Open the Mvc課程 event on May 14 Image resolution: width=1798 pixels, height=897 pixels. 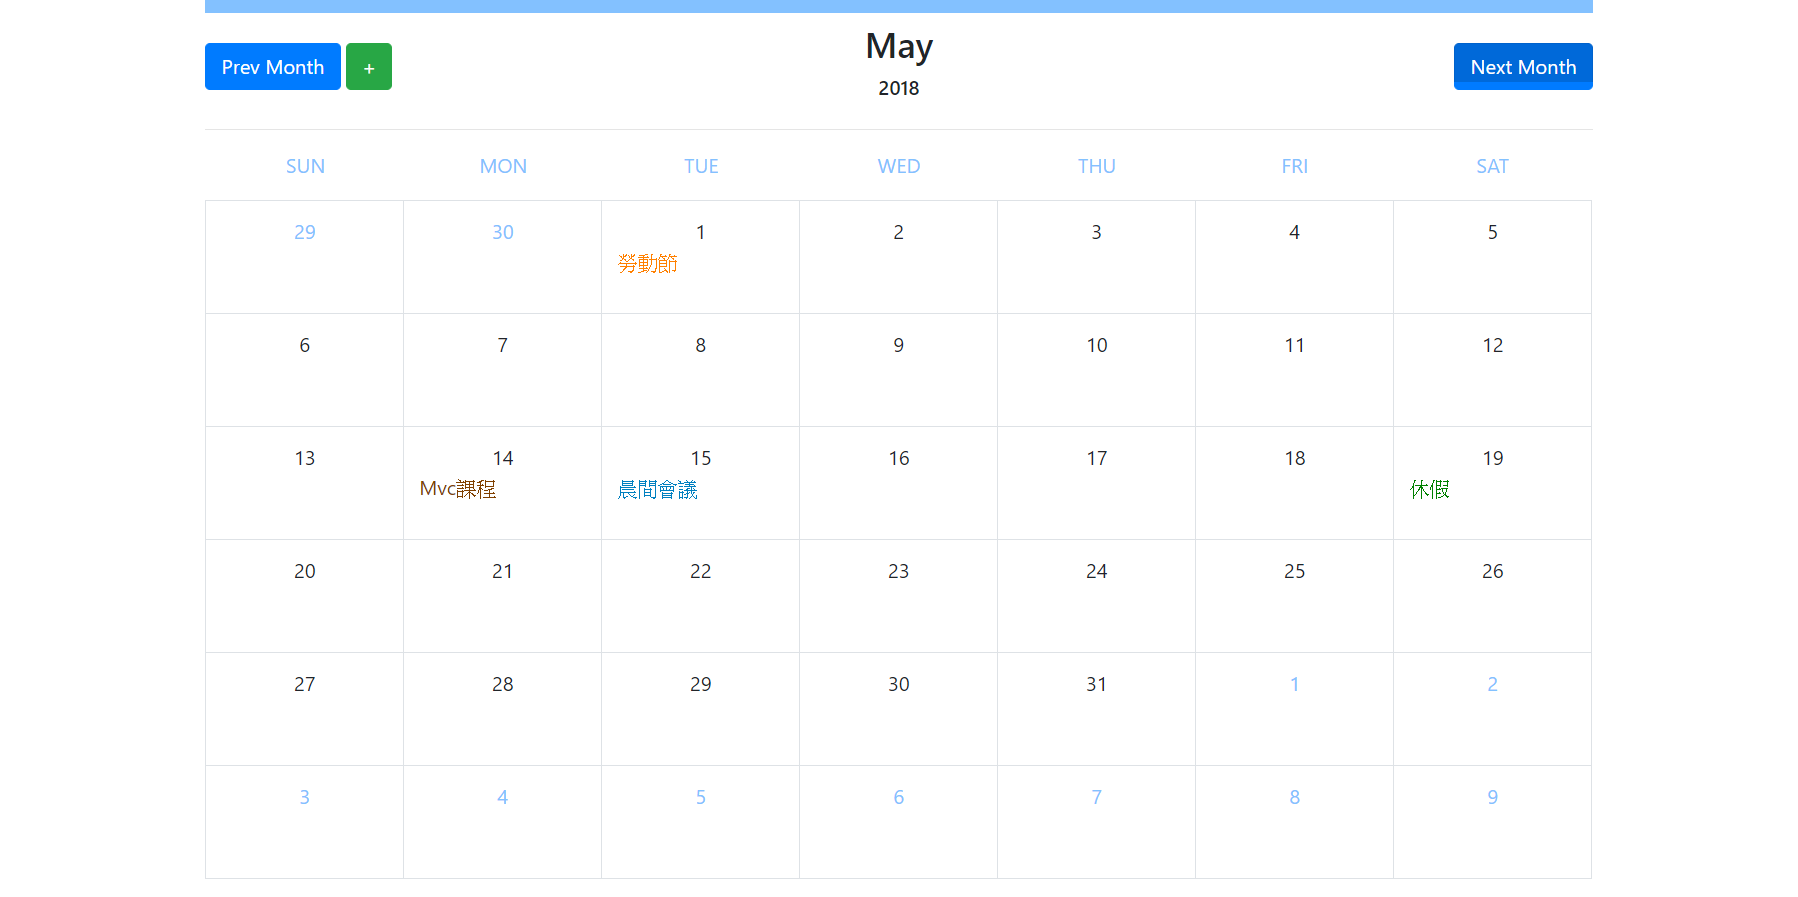pyautogui.click(x=458, y=489)
